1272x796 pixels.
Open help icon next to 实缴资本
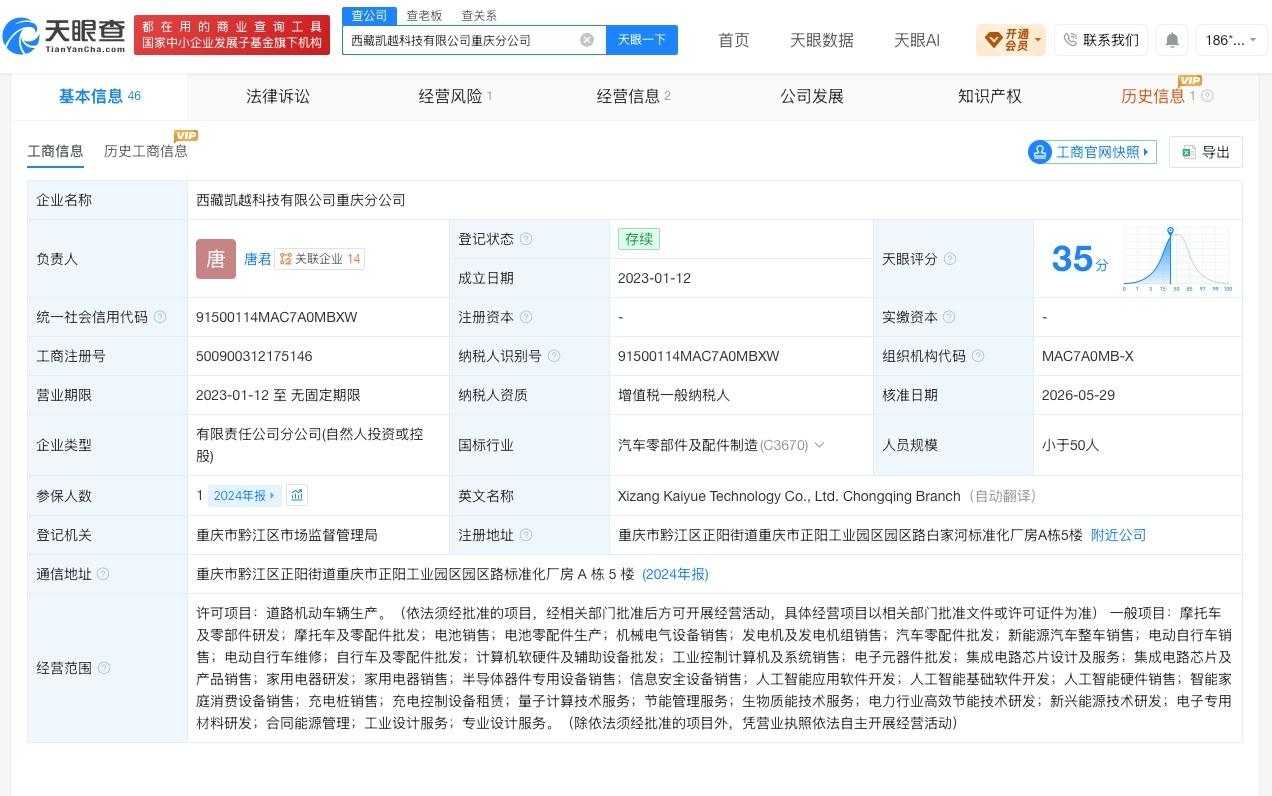click(x=950, y=317)
